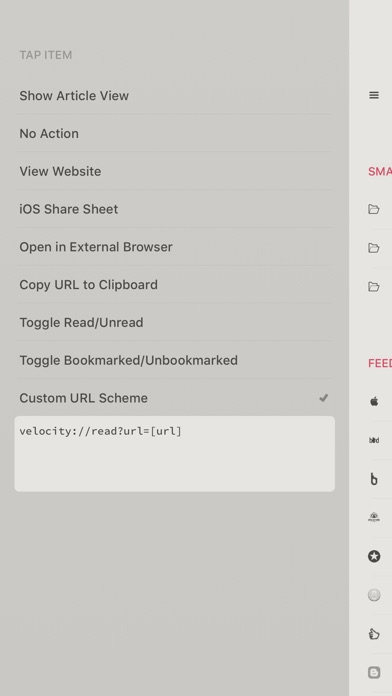Click the light gray round avatar feed
392x696 pixels.
374,595
